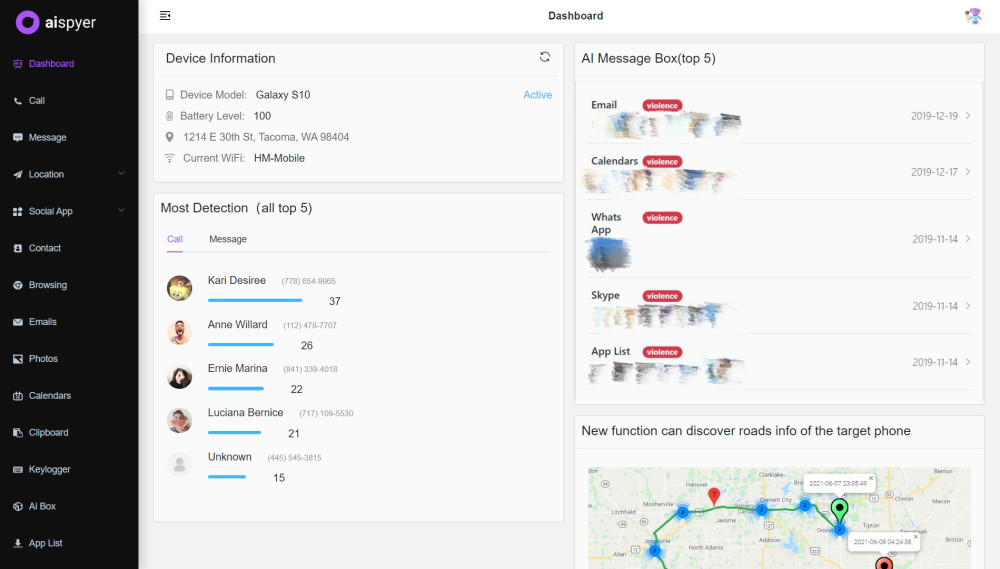Click Anne Willard's call count bar
Screen dimensions: 1000x569
(x=240, y=344)
